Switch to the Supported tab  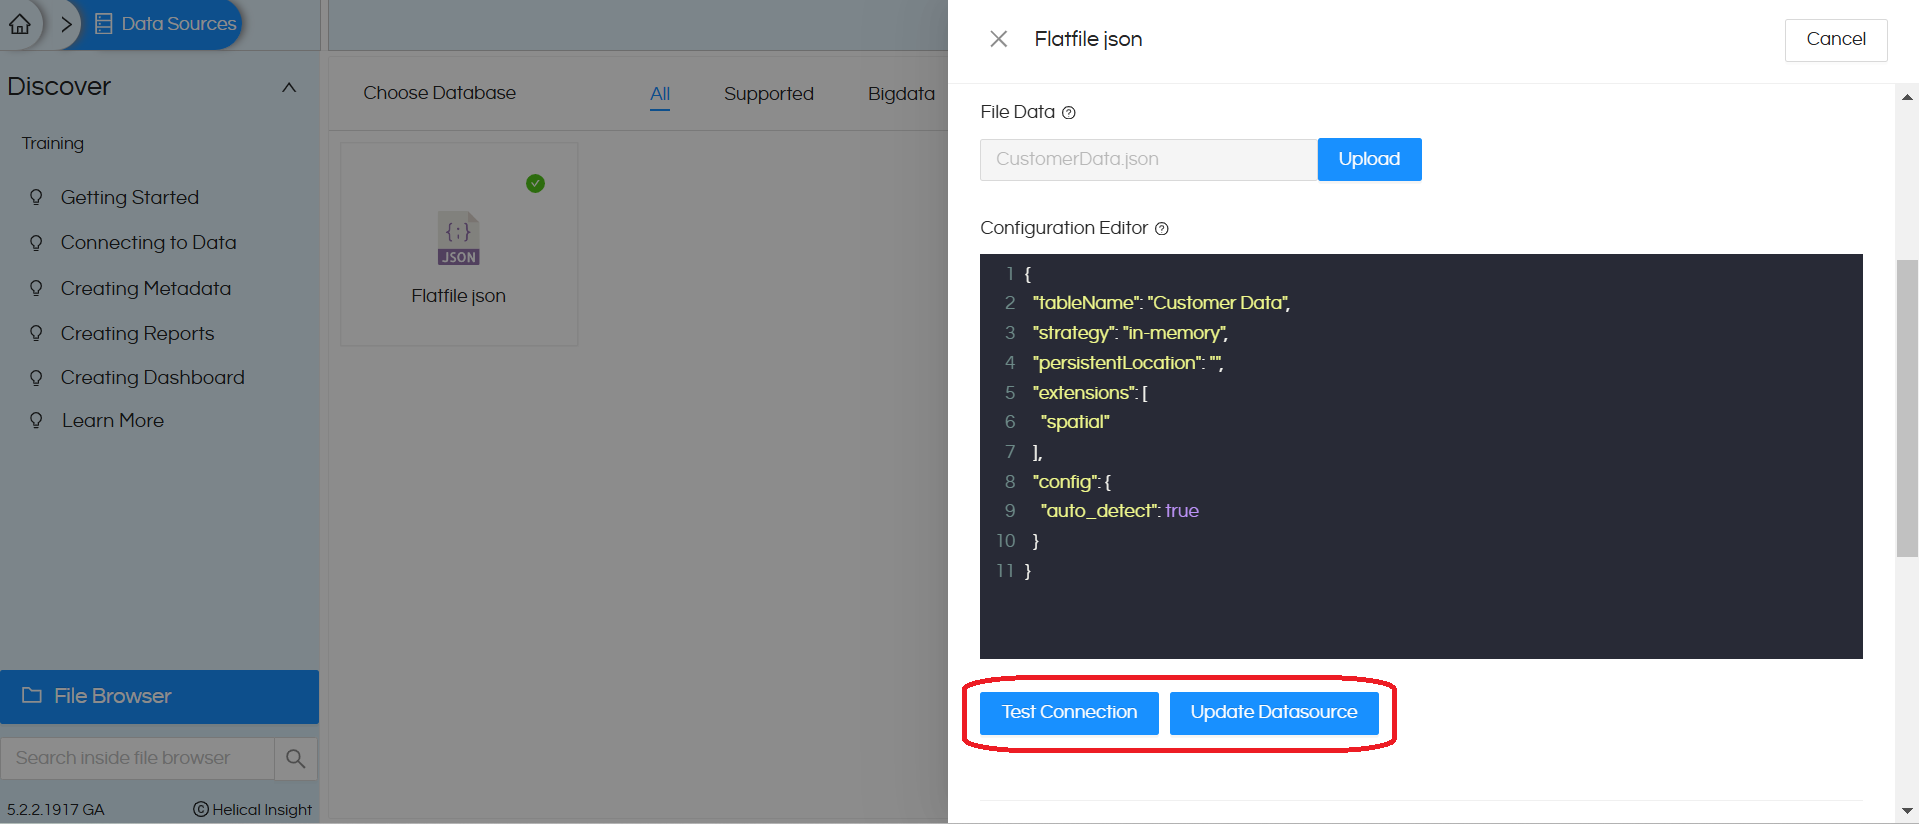(x=769, y=93)
